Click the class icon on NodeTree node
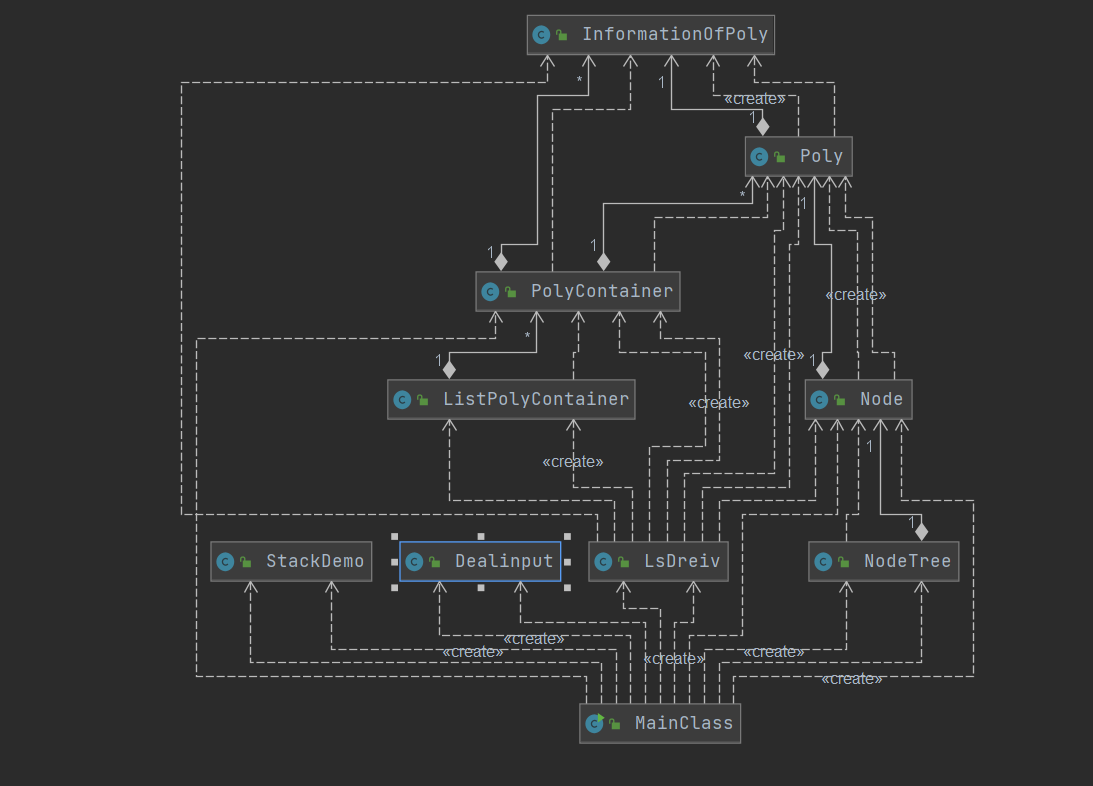Image resolution: width=1093 pixels, height=786 pixels. 823,562
